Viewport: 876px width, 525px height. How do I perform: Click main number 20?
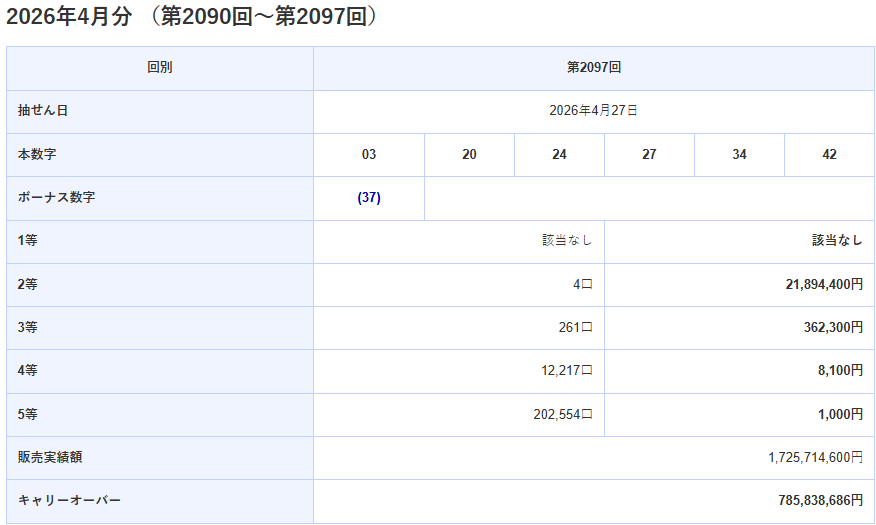[469, 155]
